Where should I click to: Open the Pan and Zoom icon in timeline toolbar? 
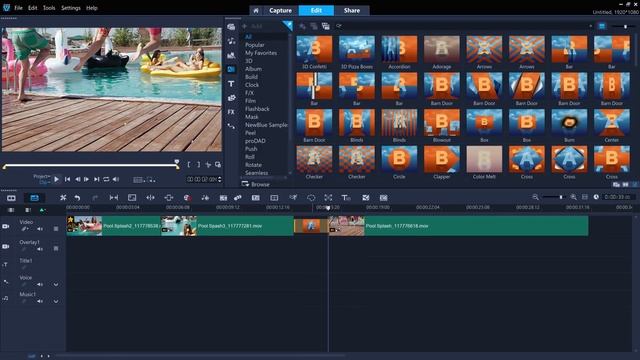[328, 198]
